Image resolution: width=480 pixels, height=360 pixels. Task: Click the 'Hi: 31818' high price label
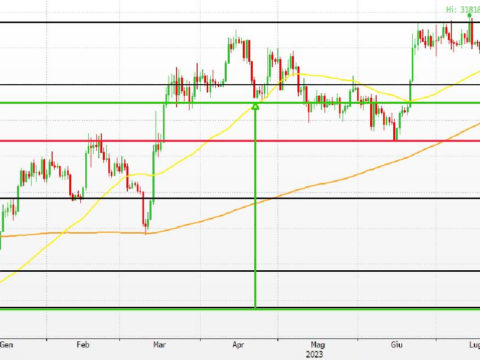click(x=463, y=9)
